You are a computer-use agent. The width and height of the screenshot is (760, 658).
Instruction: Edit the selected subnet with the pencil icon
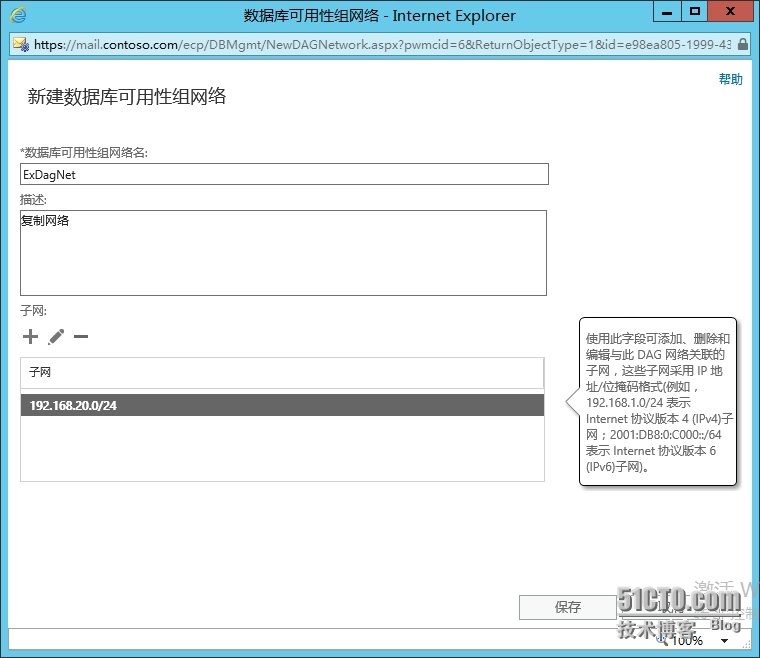(56, 337)
